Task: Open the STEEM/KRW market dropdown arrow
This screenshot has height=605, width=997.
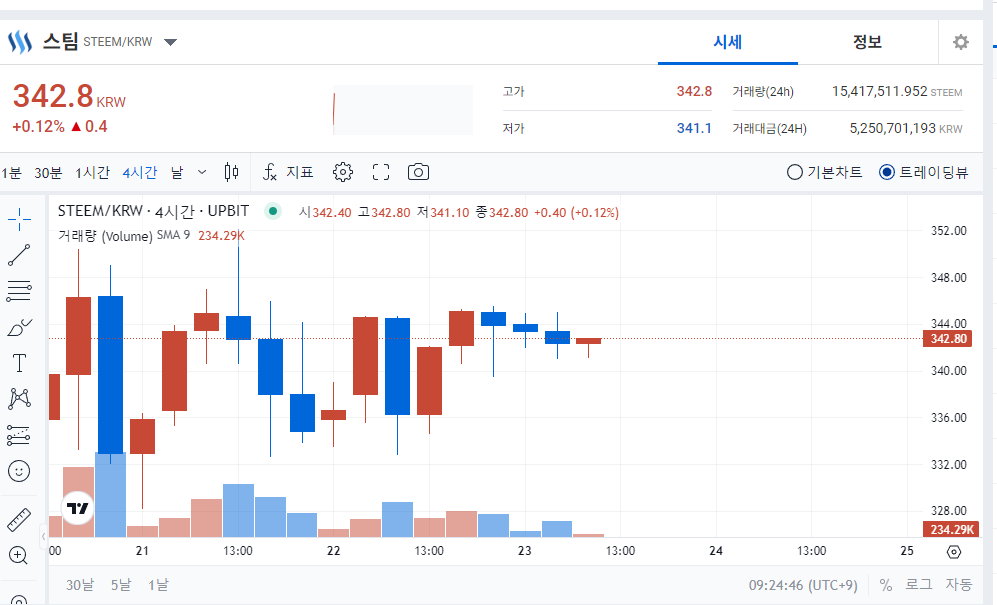Action: click(170, 43)
